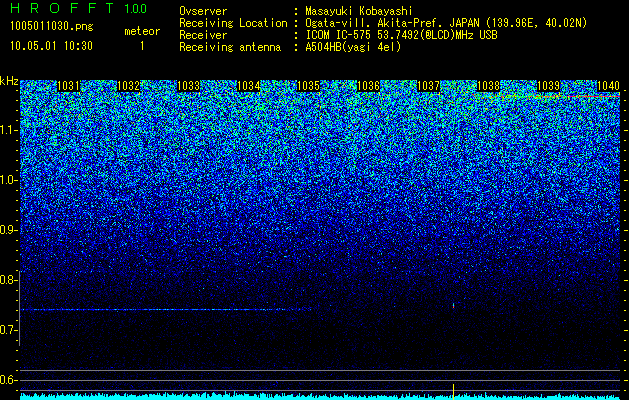Click the 1039 time marker
Viewport: 629px width, 400px height.
coord(549,86)
